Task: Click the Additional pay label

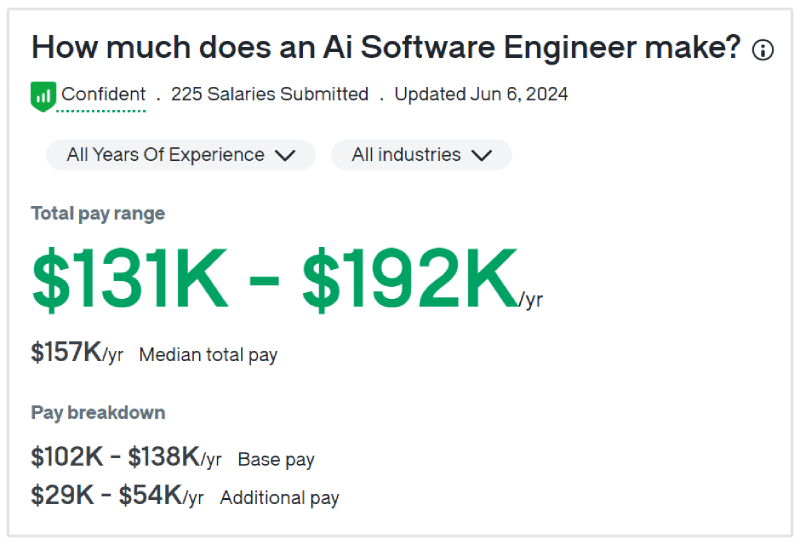Action: click(279, 498)
